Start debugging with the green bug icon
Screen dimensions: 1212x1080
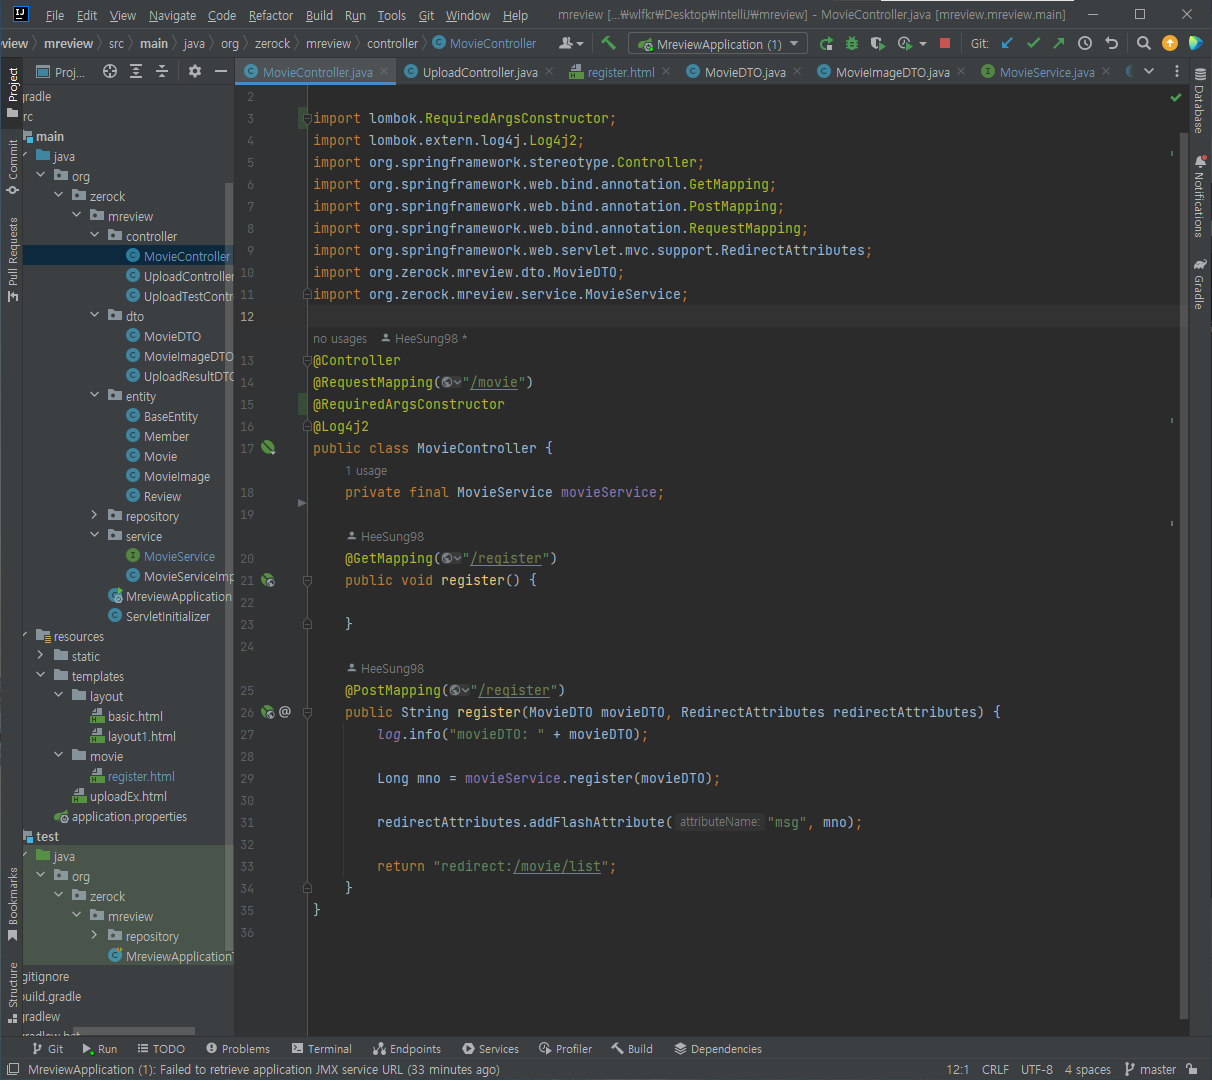(852, 43)
